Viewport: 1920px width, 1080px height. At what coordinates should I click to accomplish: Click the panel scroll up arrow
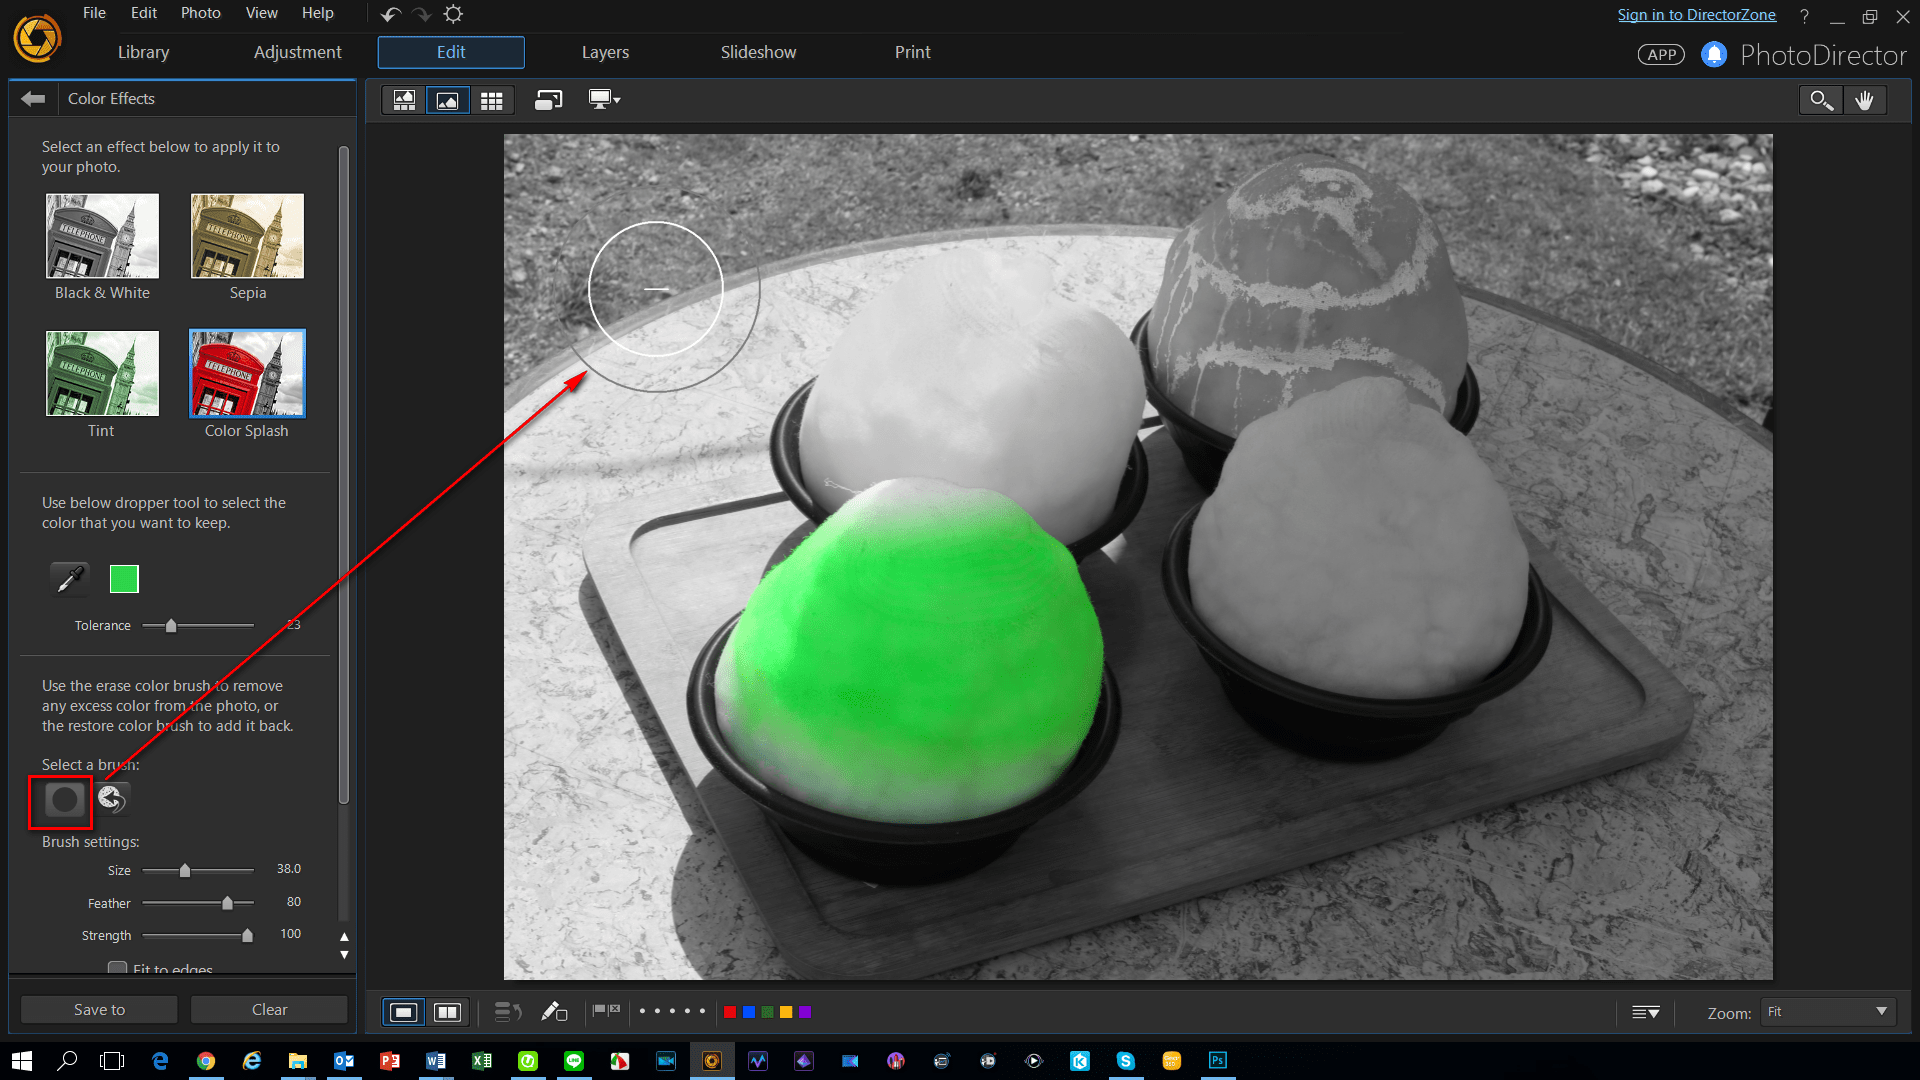(344, 937)
